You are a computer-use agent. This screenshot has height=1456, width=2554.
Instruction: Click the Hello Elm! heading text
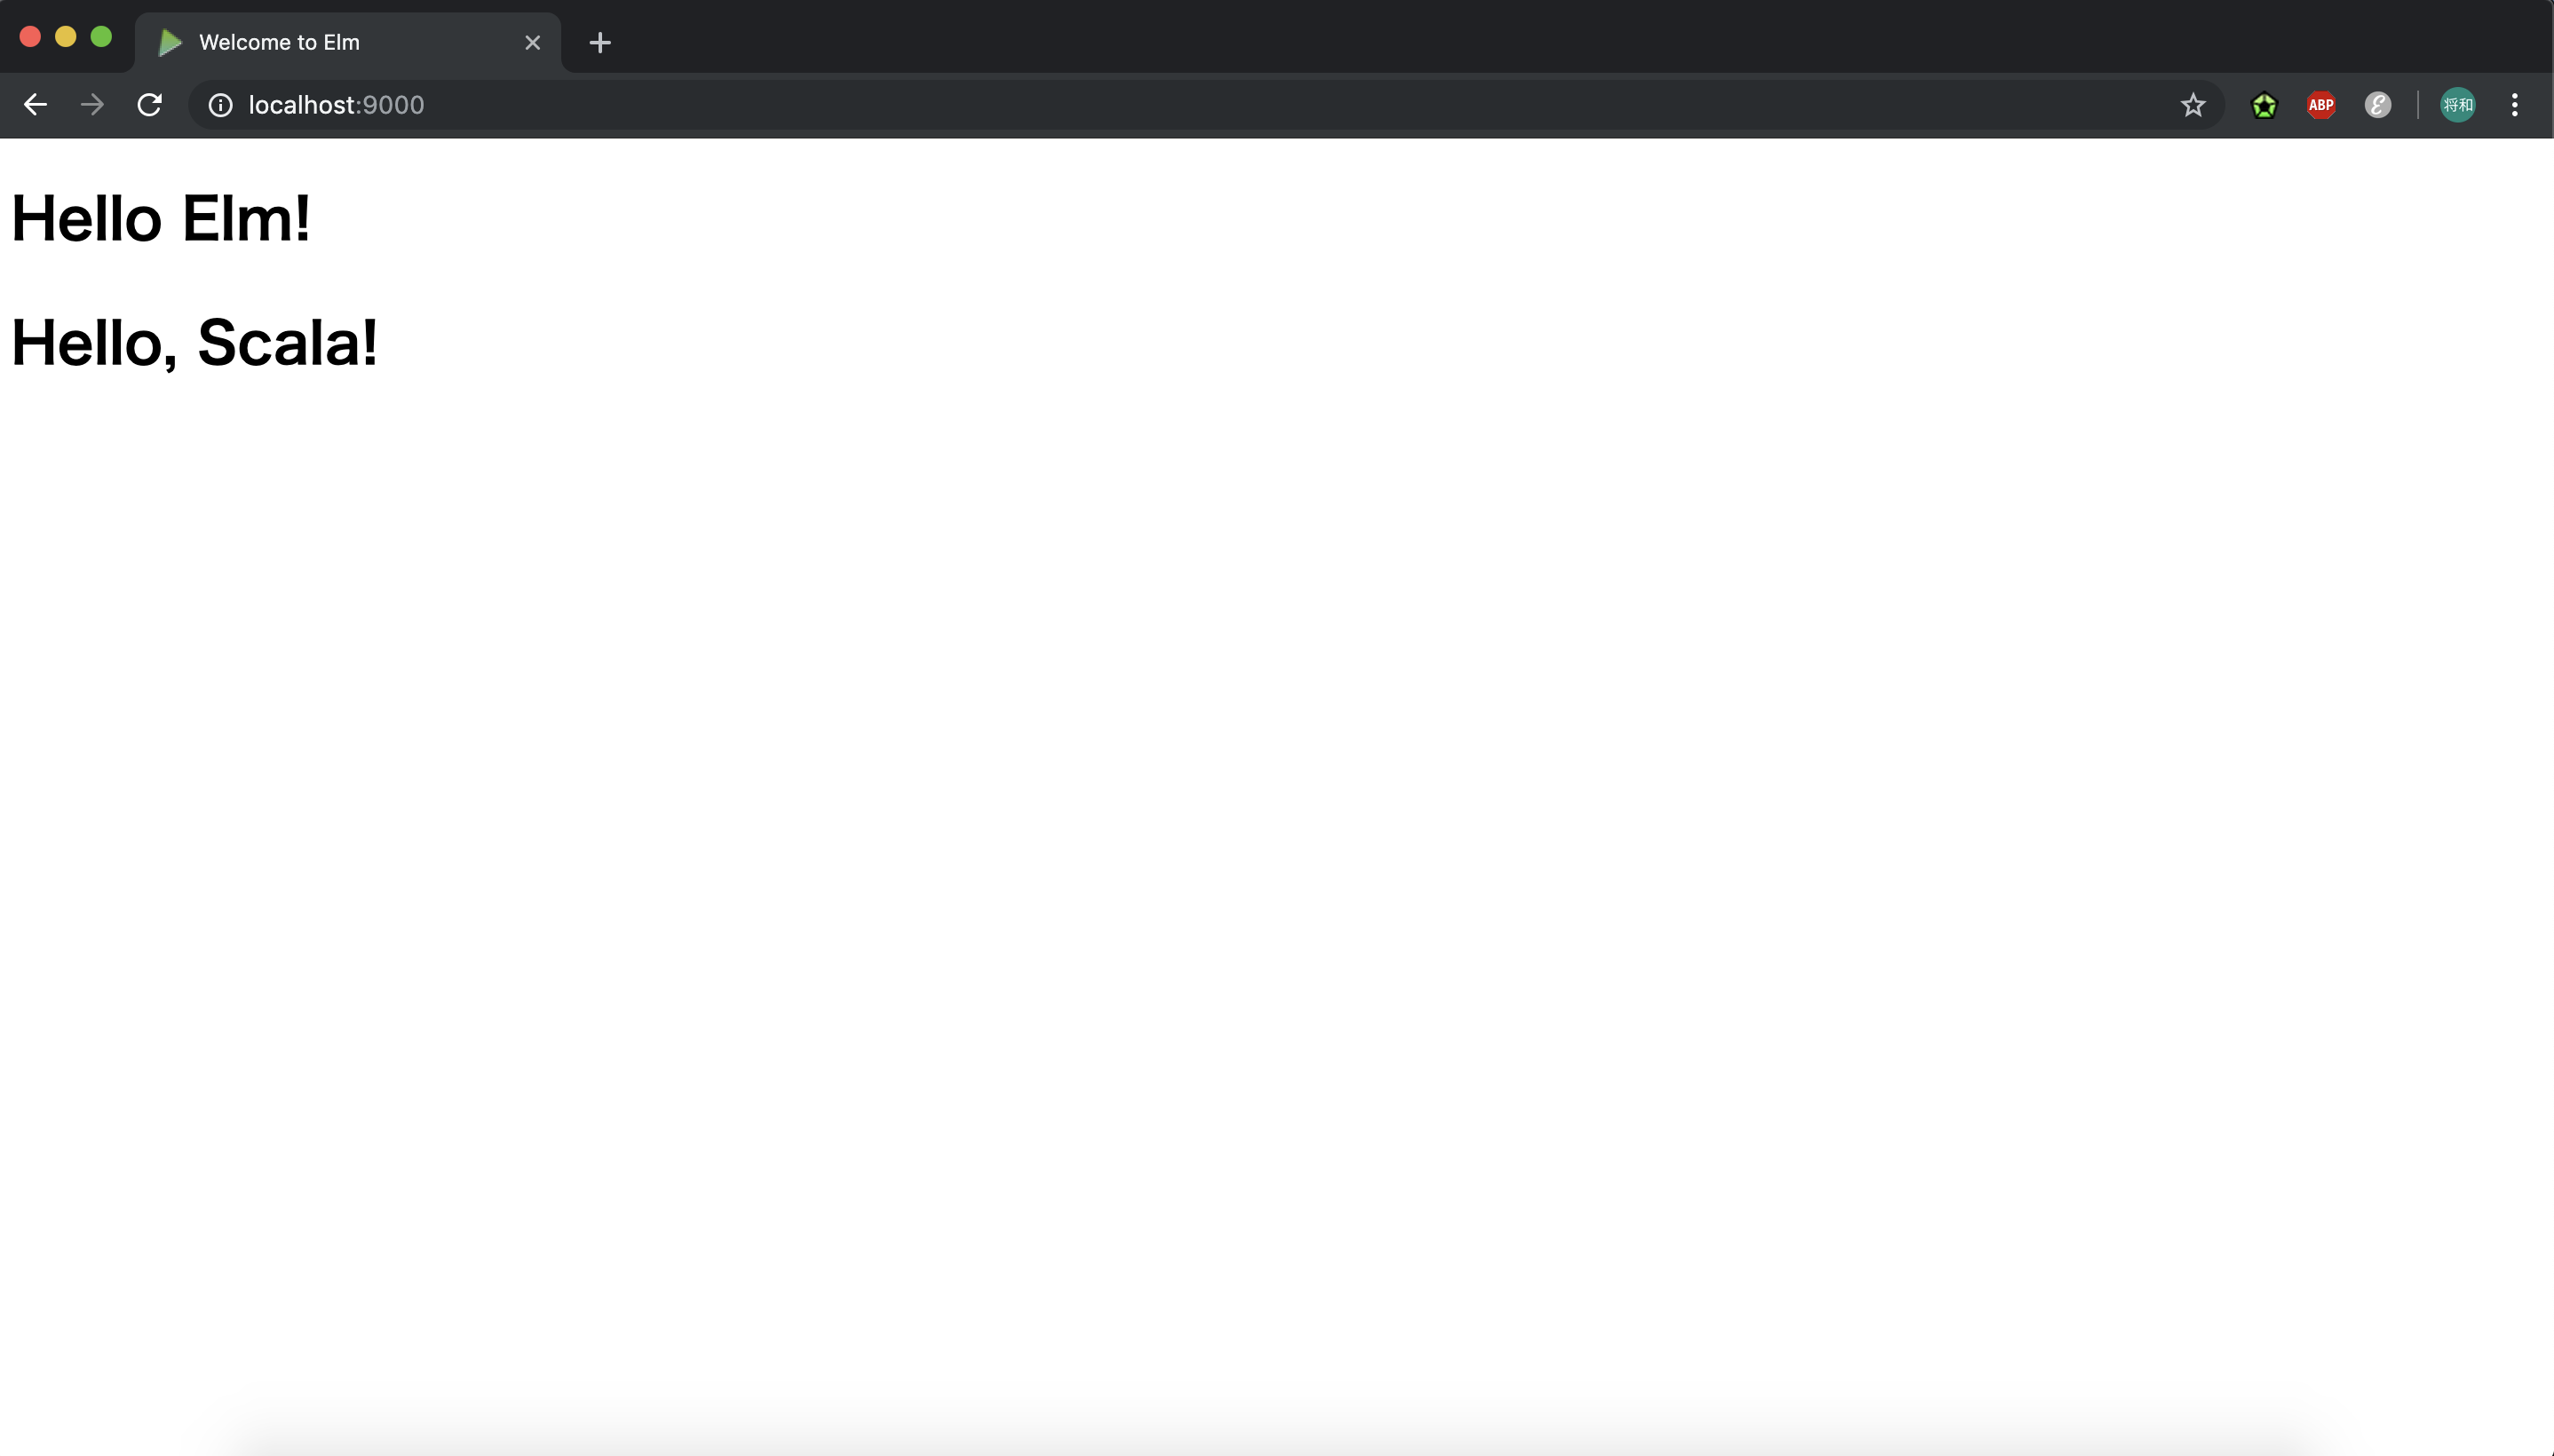pos(160,216)
